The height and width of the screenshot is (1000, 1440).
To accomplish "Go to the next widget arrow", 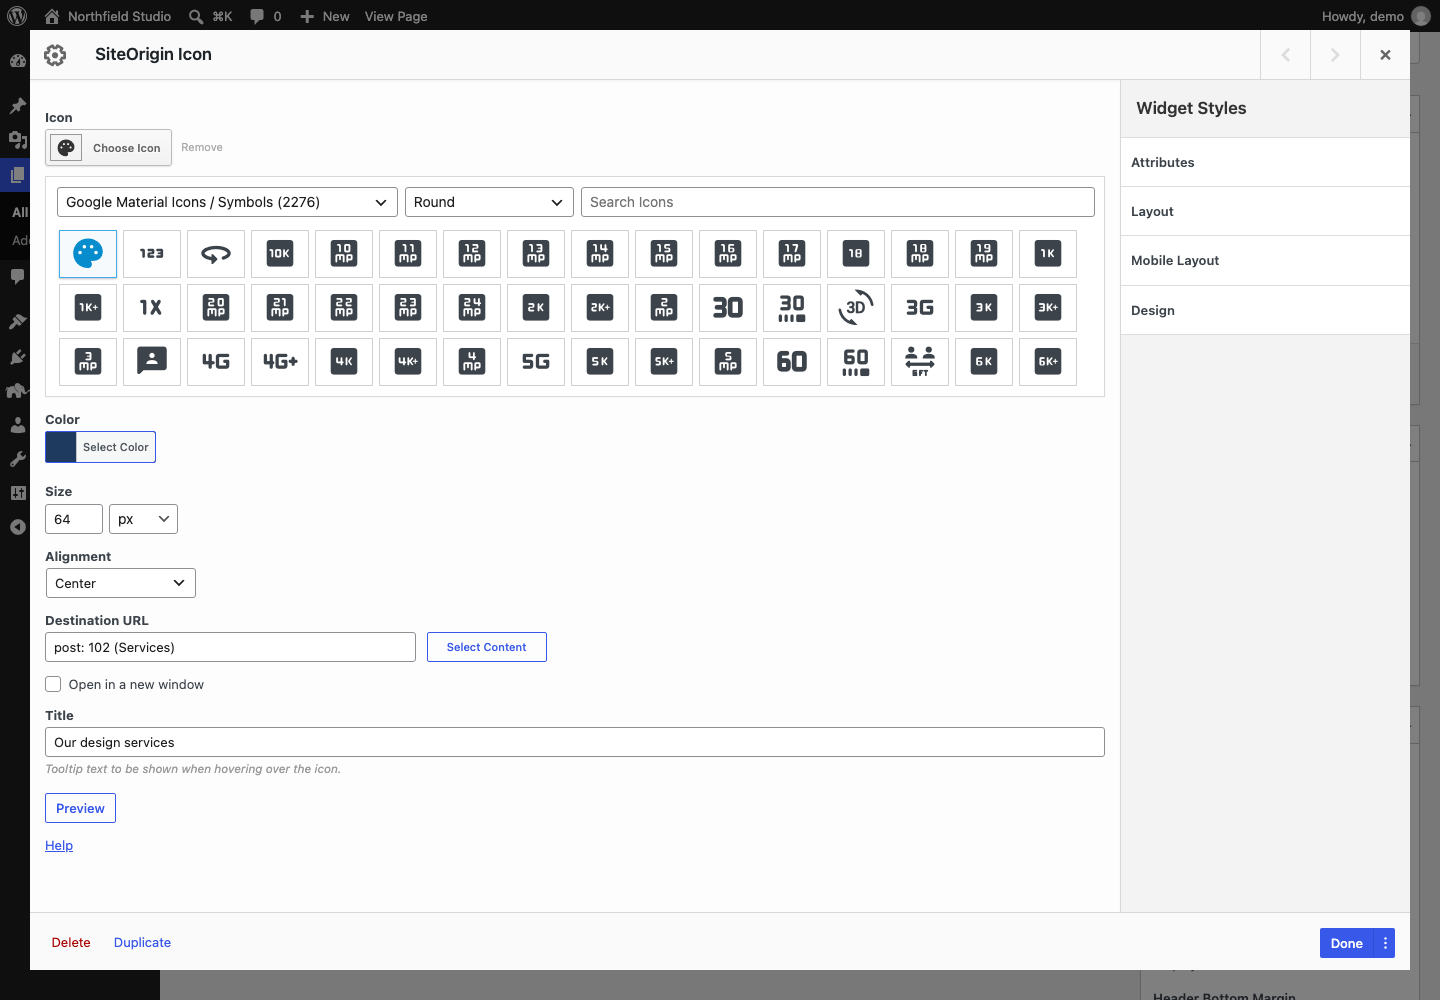I will (x=1335, y=55).
